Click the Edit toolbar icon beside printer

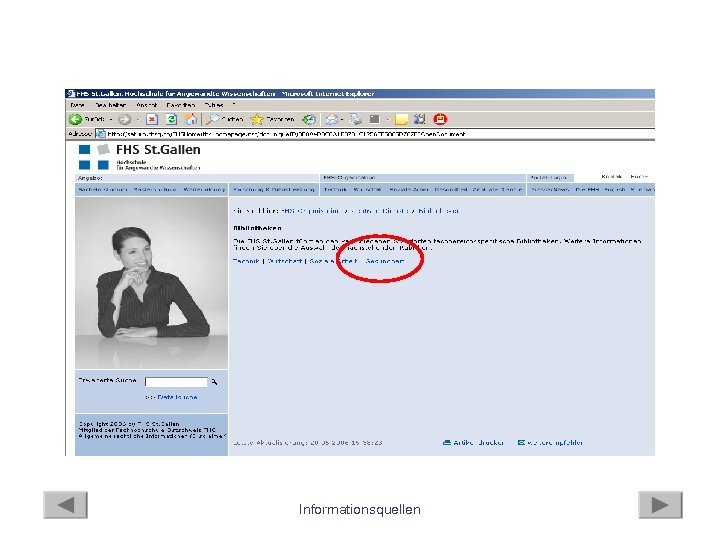375,119
